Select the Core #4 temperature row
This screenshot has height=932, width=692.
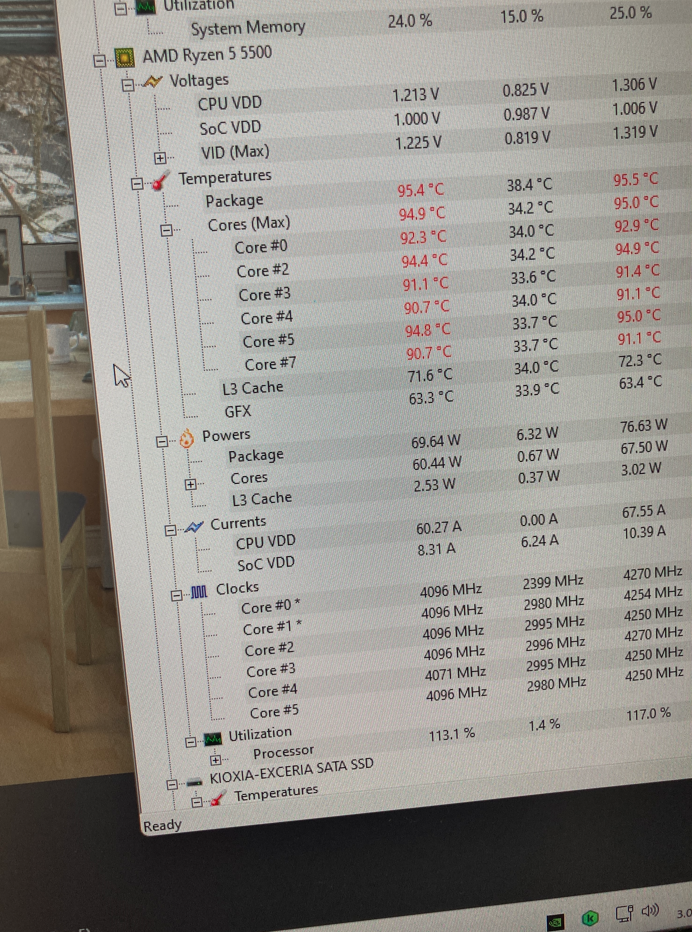pos(267,317)
